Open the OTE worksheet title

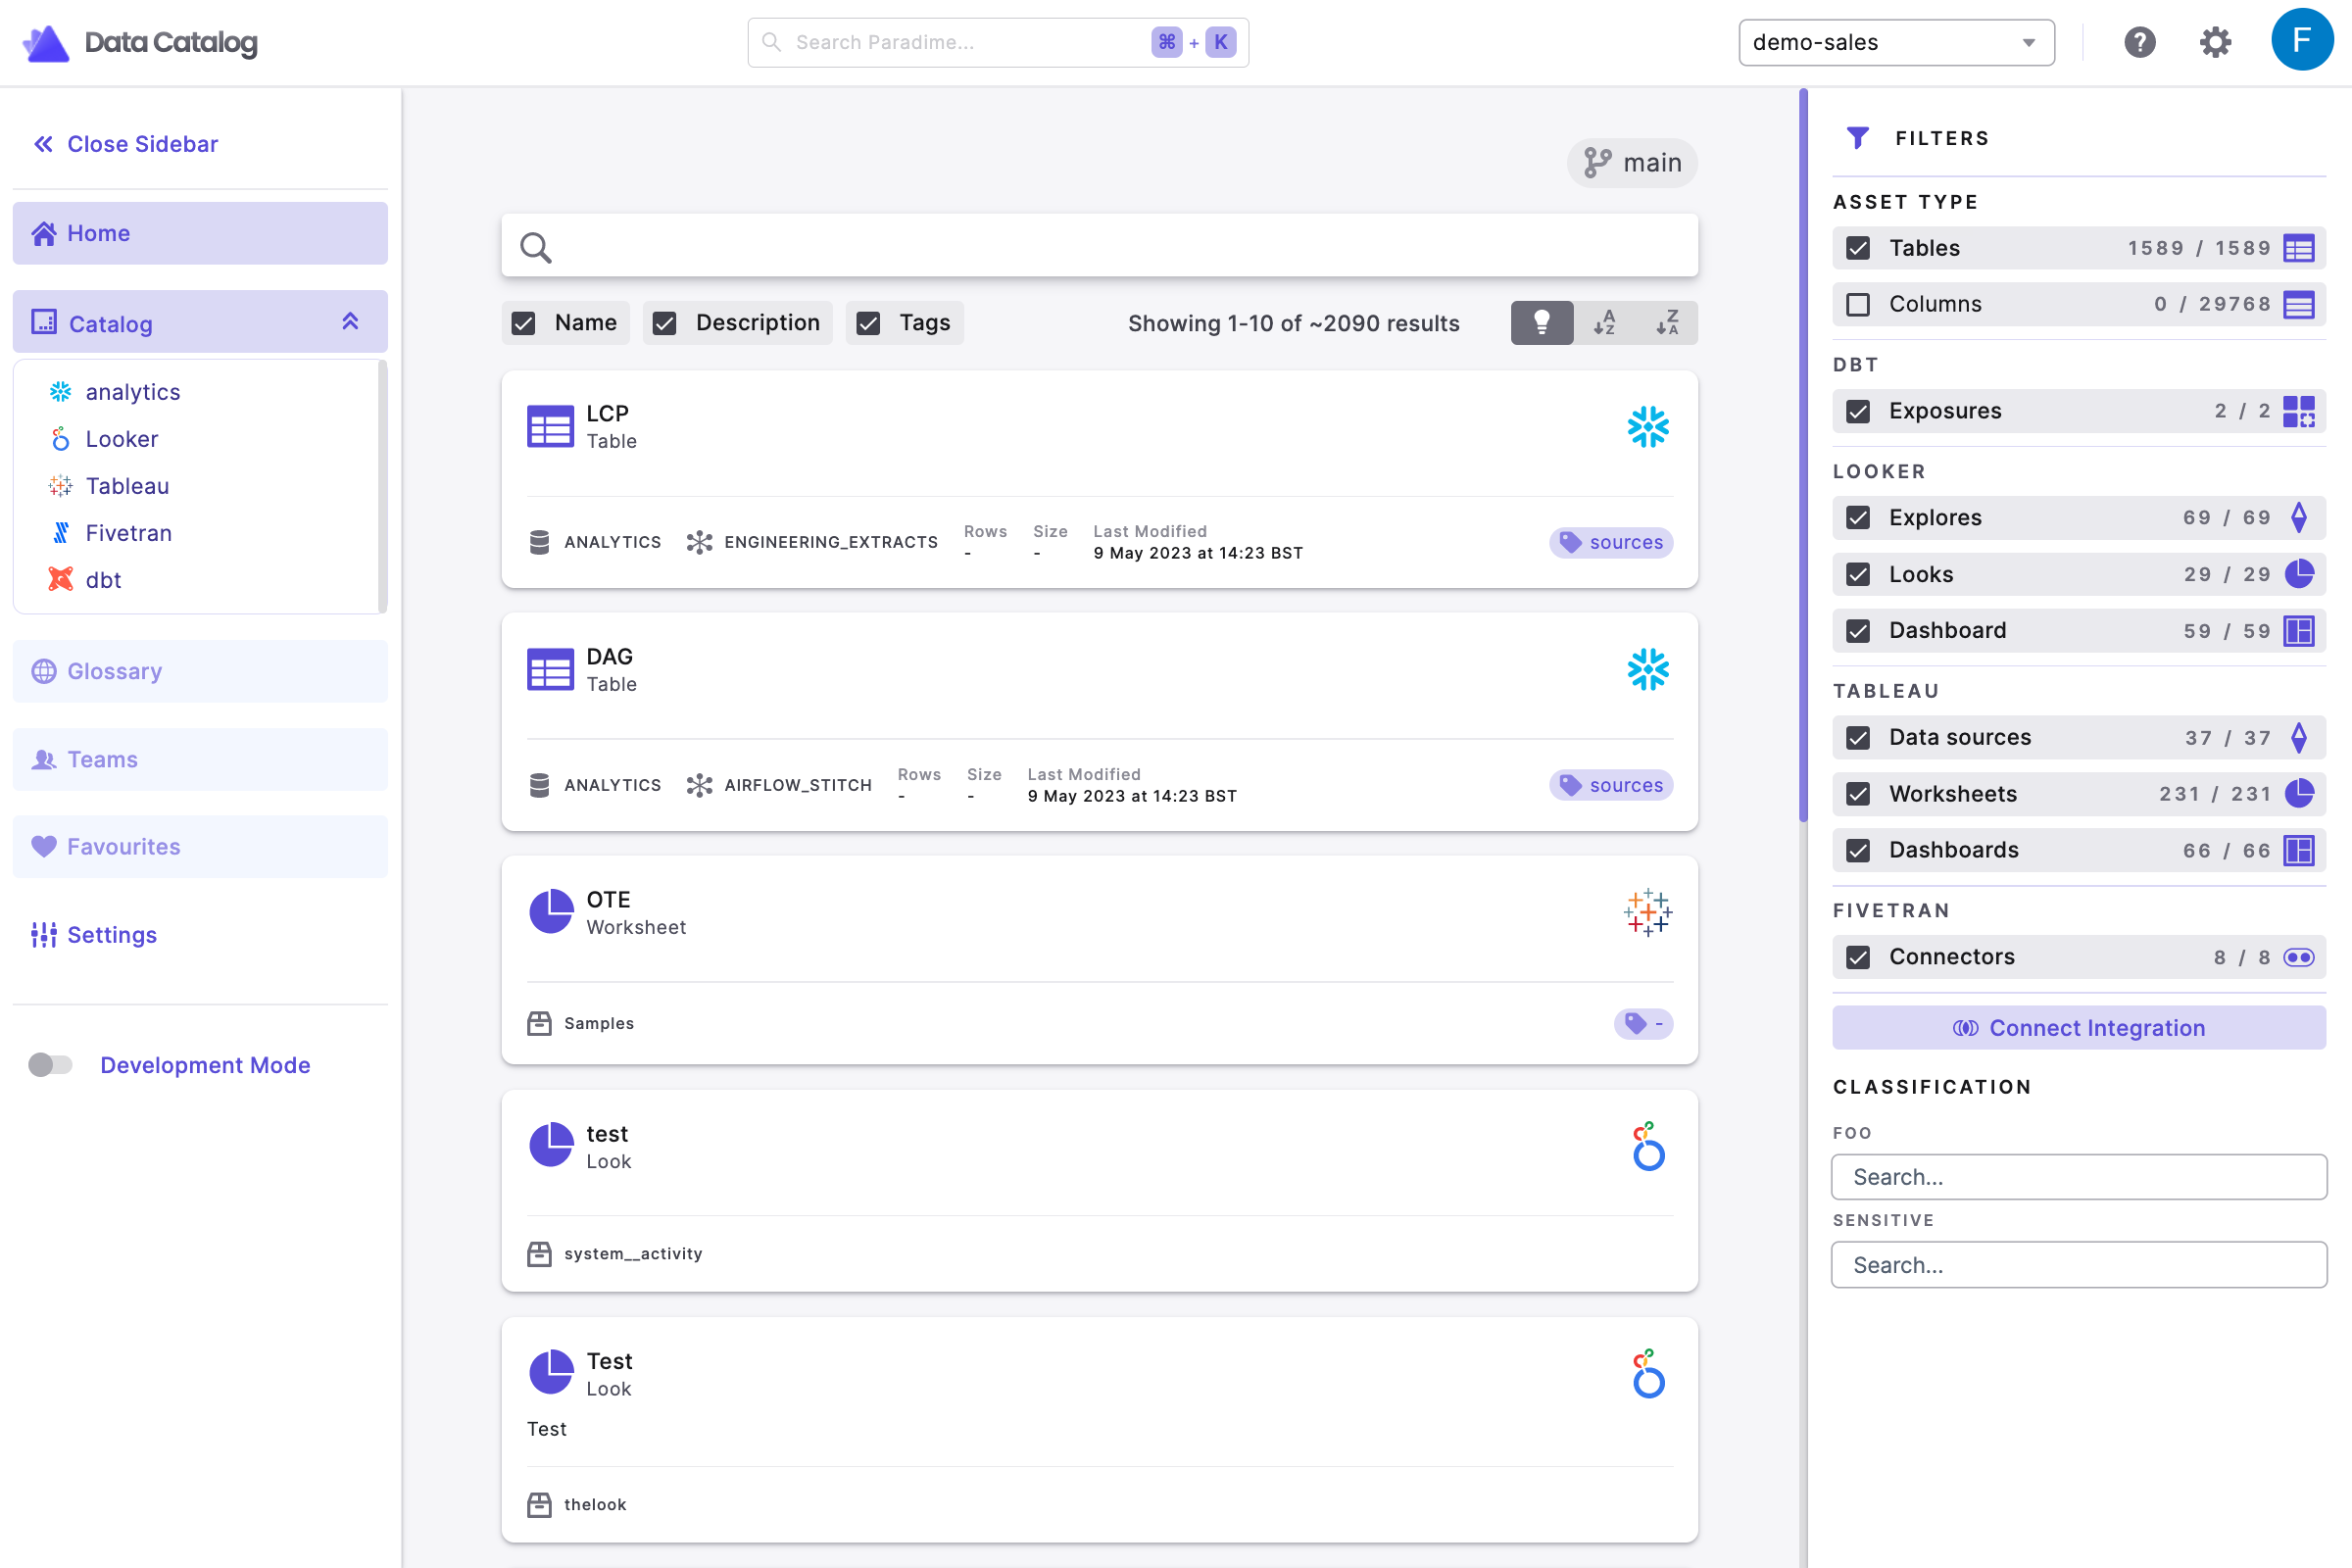pyautogui.click(x=608, y=899)
